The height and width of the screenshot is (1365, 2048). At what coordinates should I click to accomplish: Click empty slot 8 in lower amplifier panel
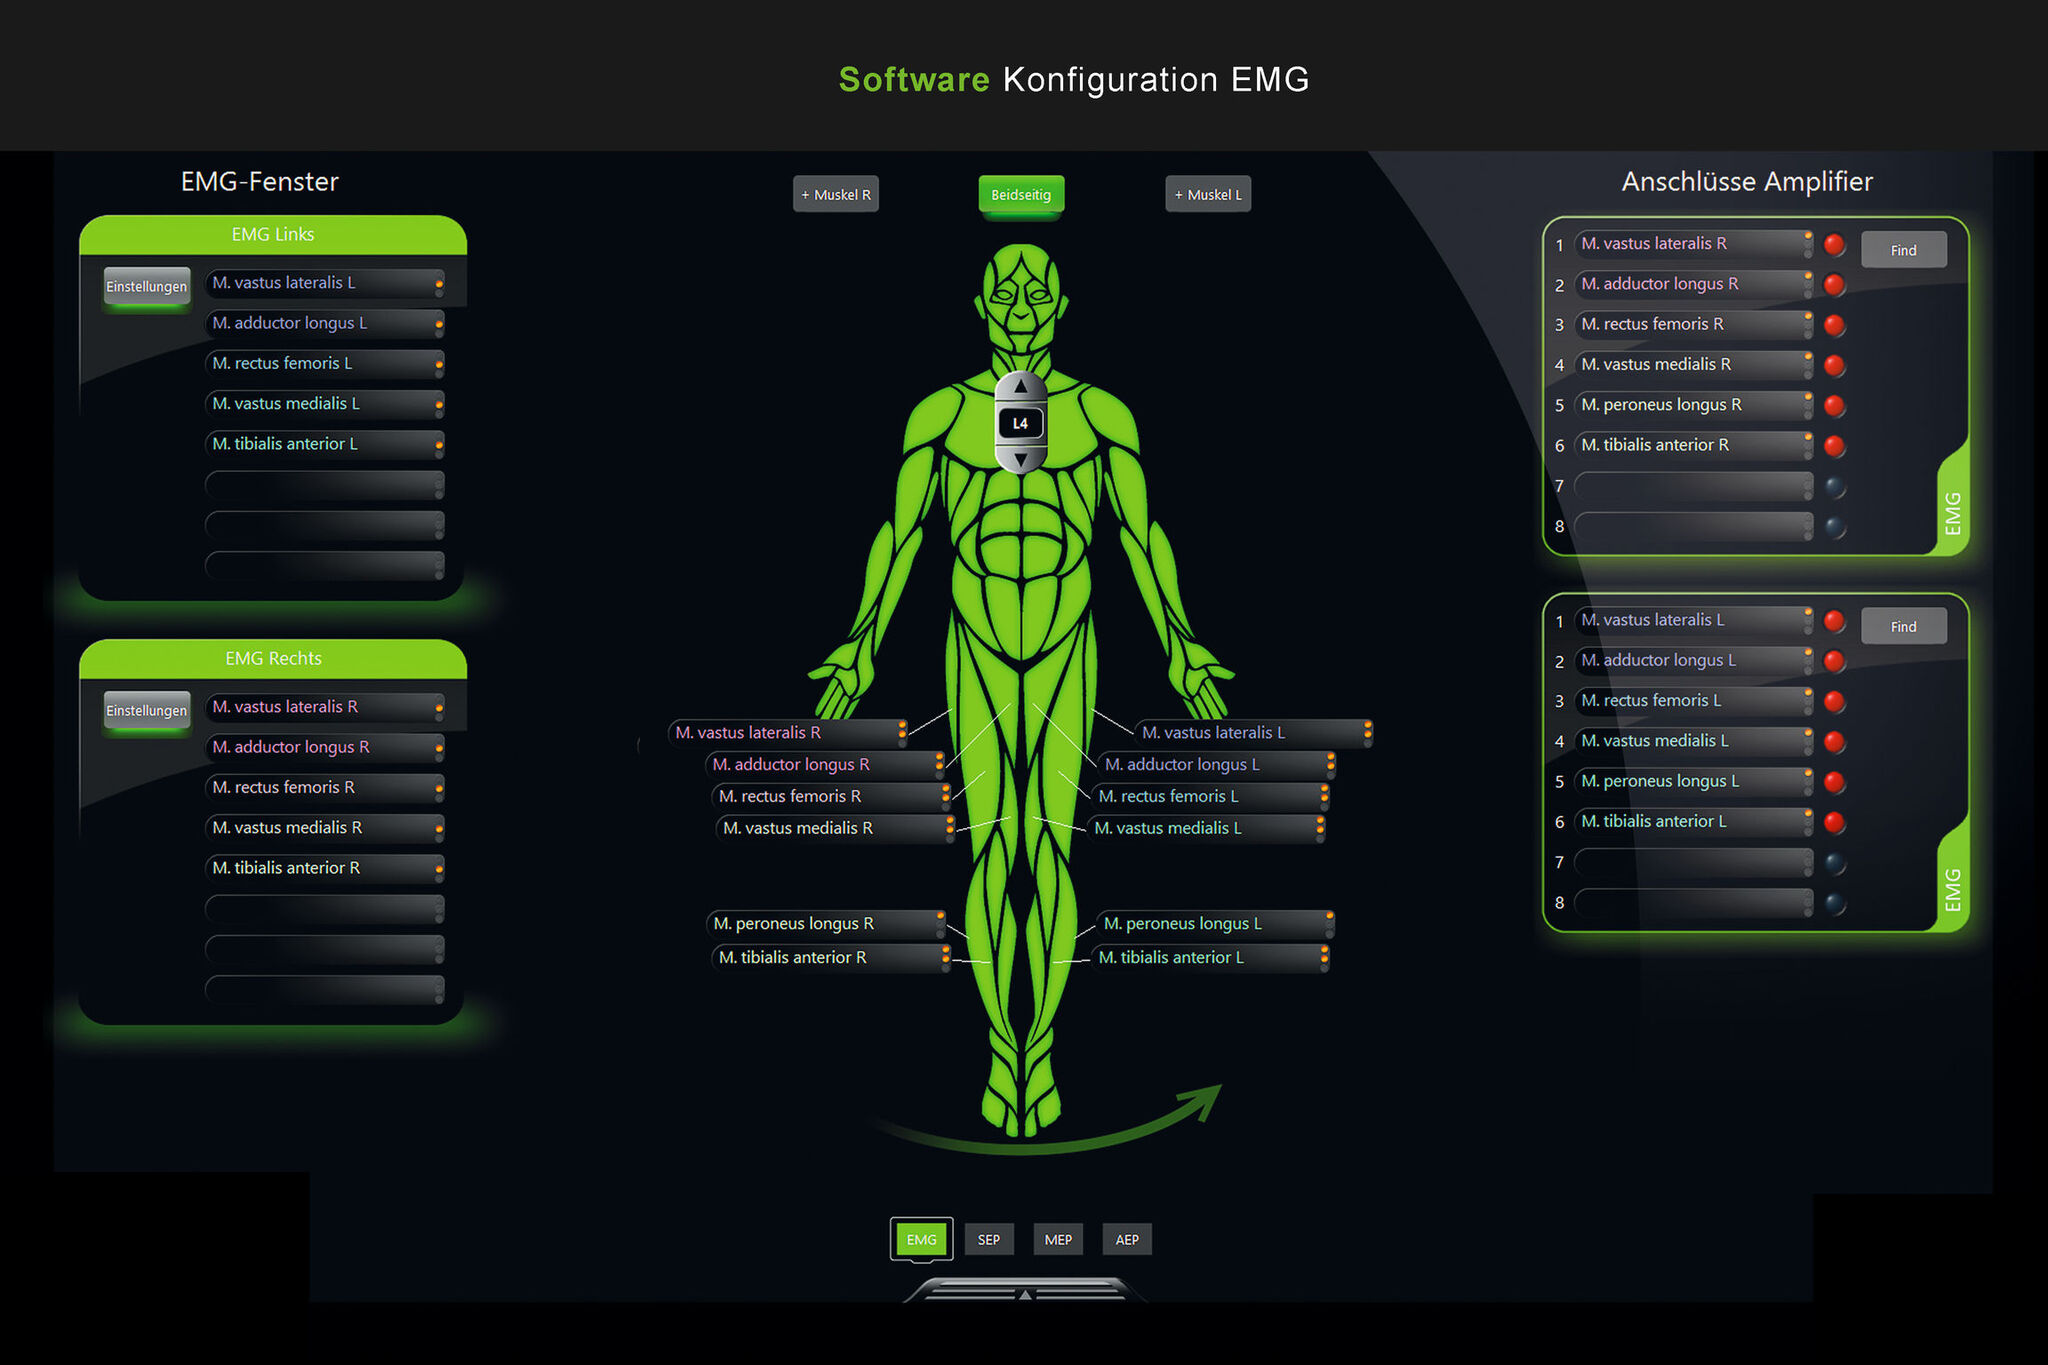[1692, 903]
